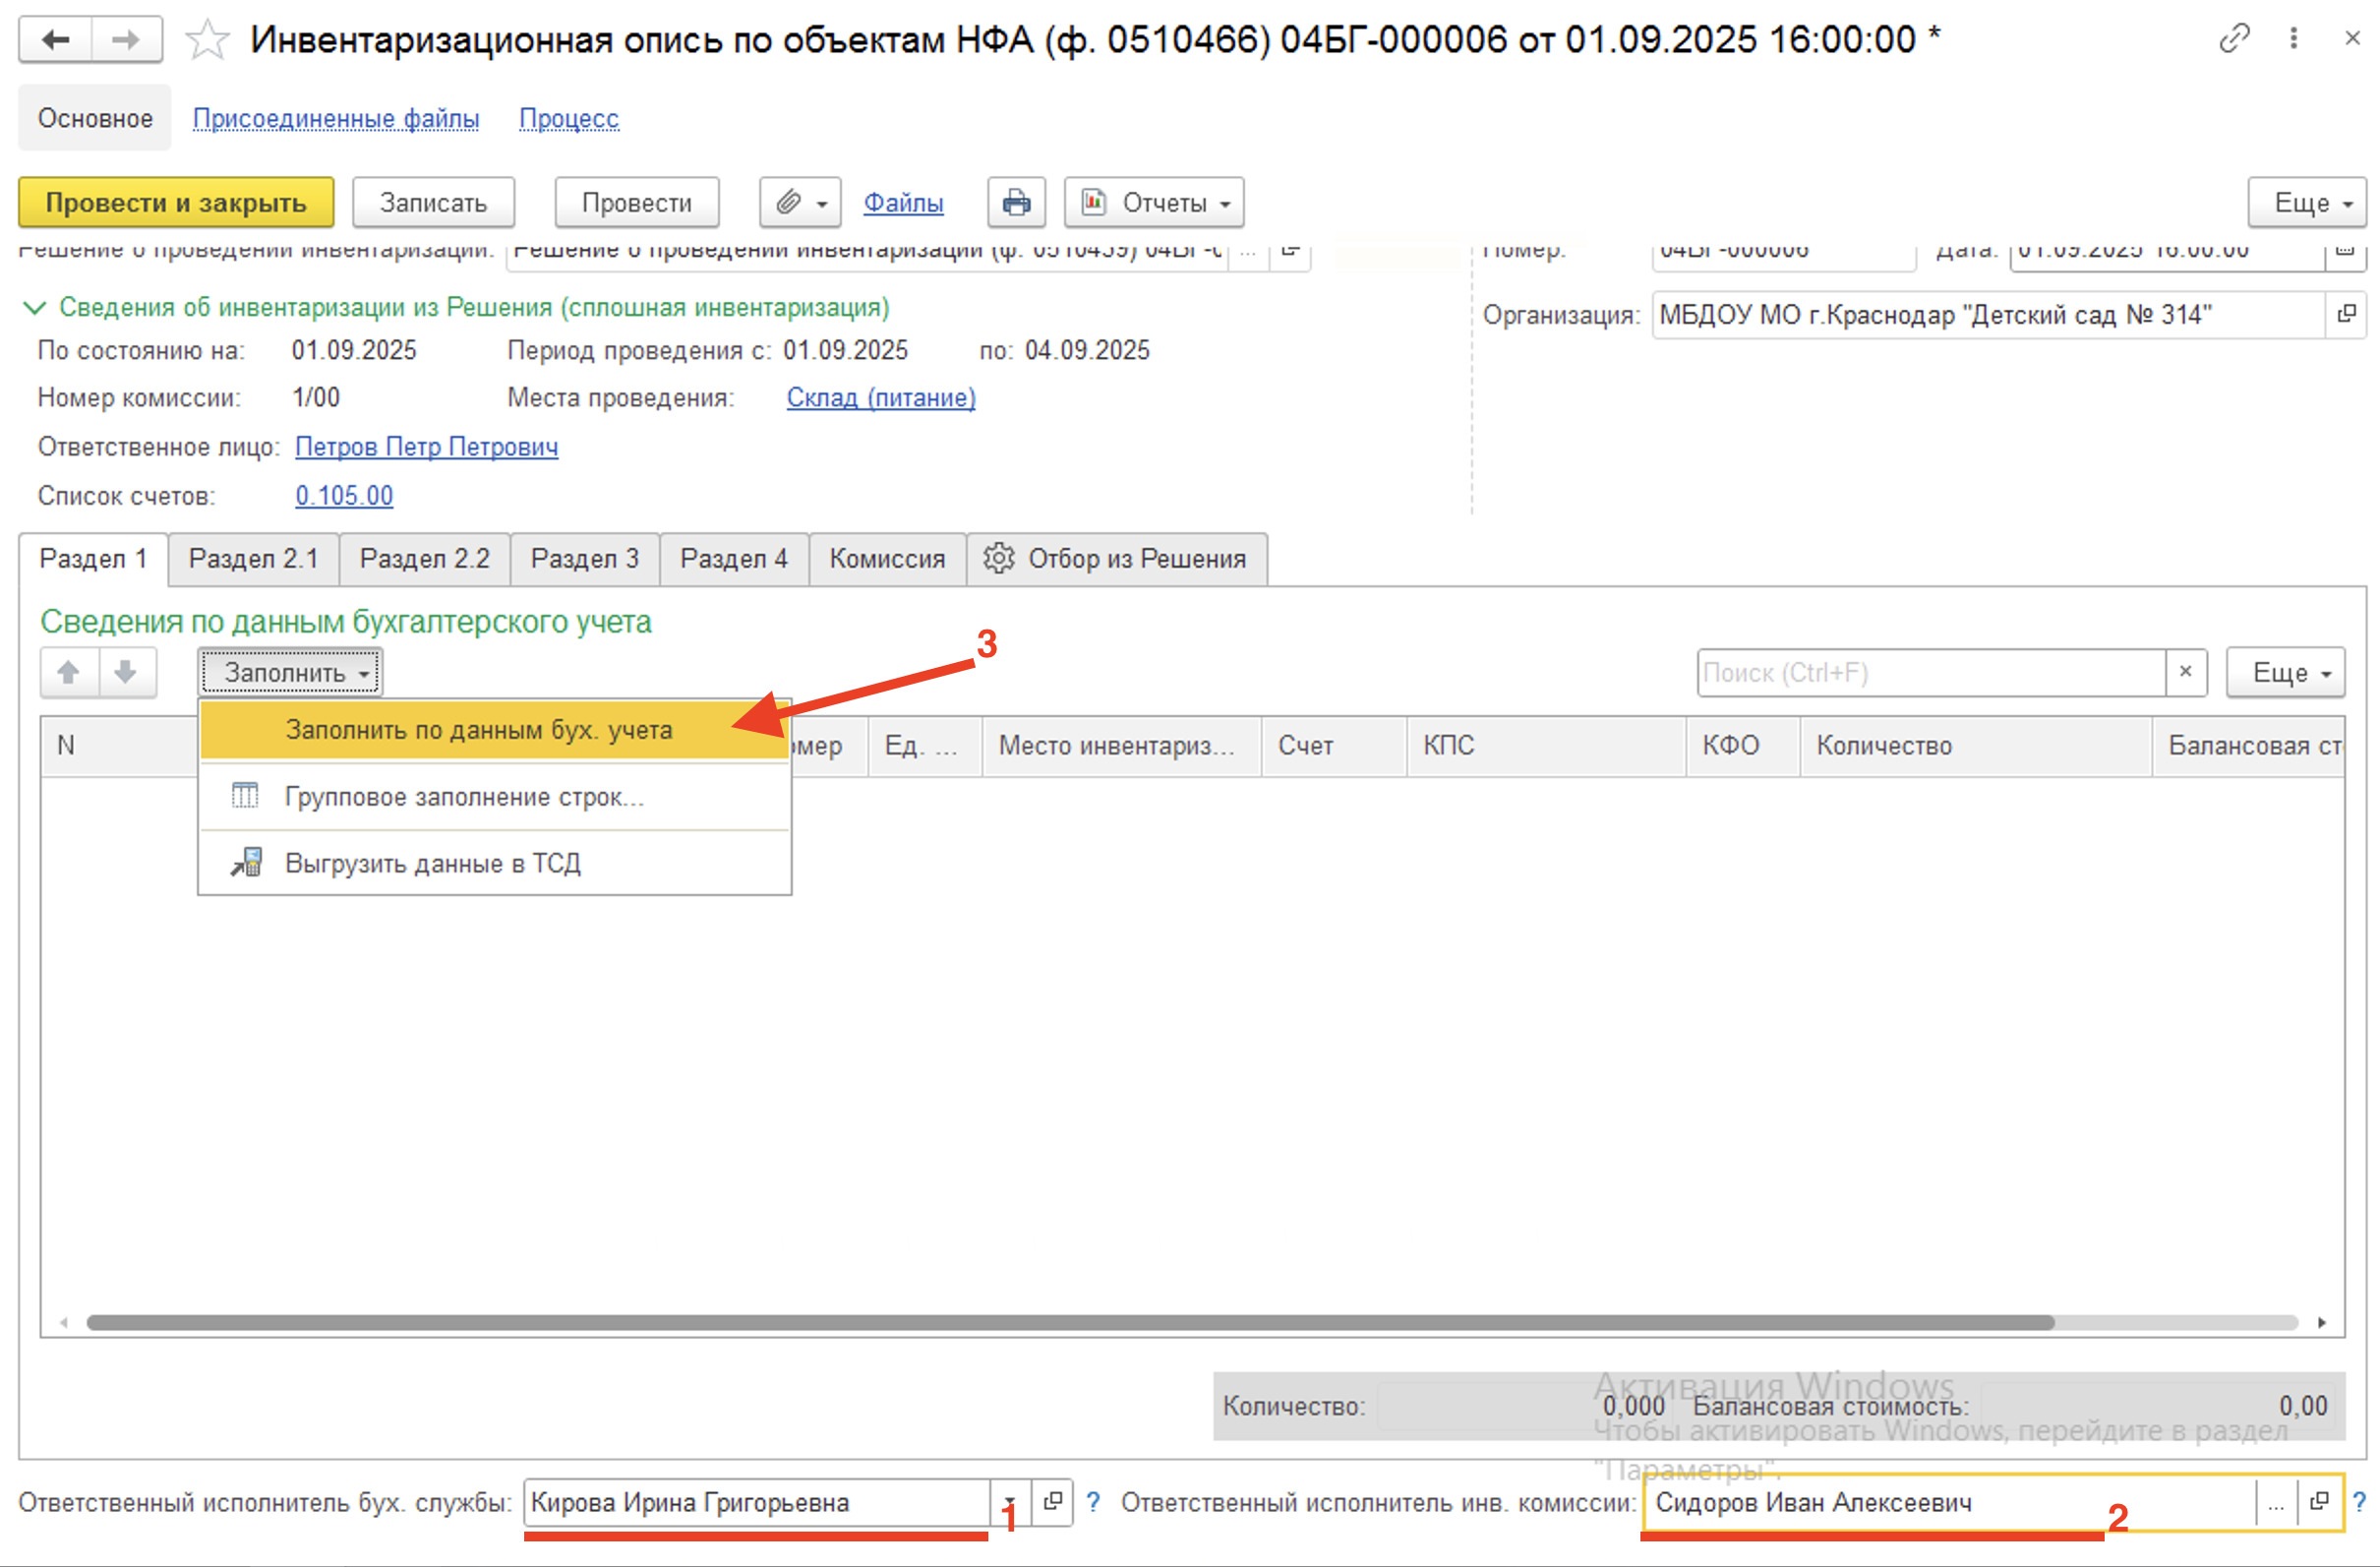Open the Раздел 2.1 tab
Screen dimensions: 2380x1567
click(x=253, y=559)
